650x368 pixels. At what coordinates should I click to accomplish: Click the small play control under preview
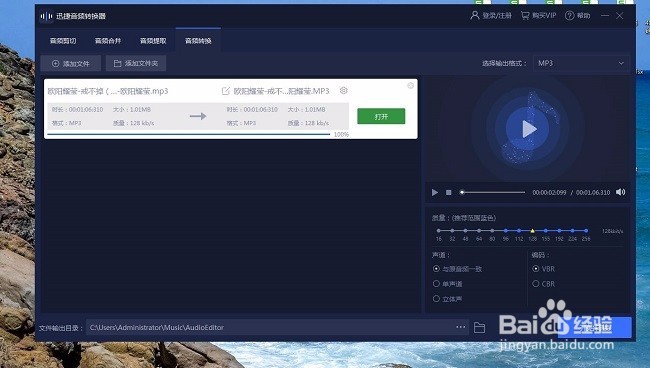434,192
